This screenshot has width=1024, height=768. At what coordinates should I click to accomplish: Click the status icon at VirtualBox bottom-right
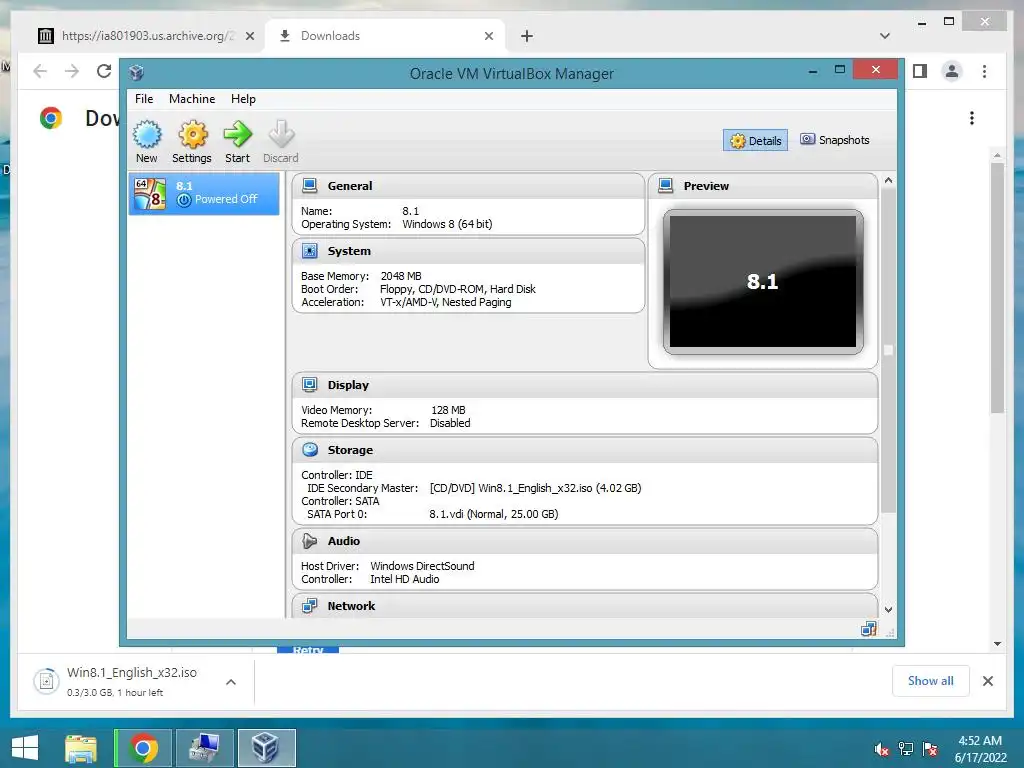tap(869, 629)
